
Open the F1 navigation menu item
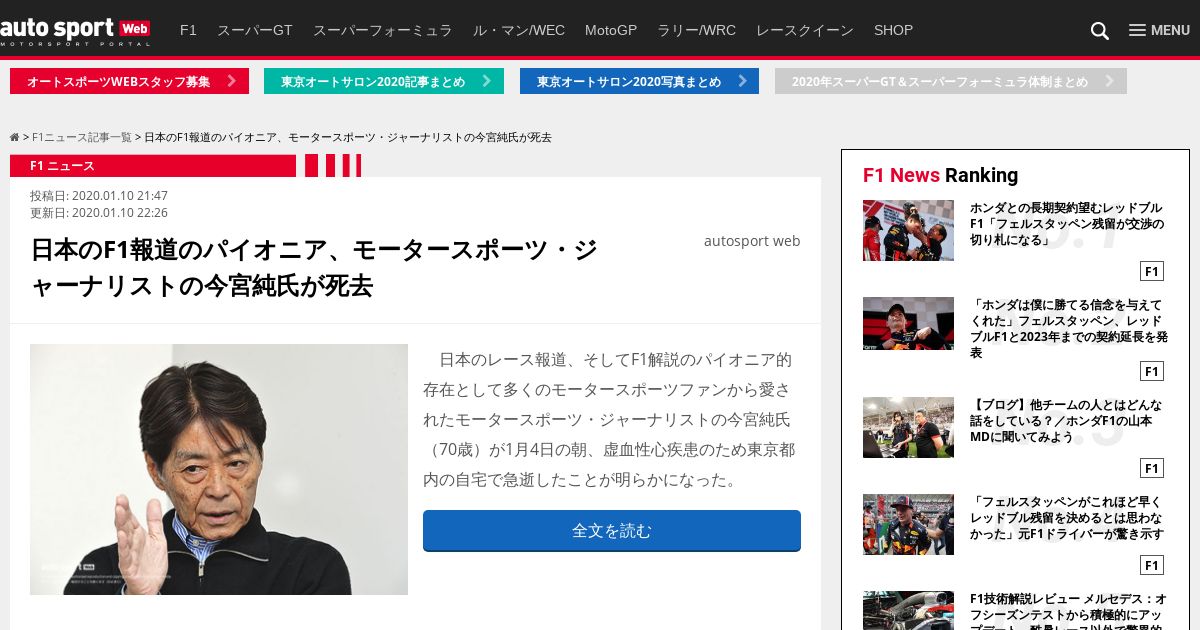click(188, 30)
